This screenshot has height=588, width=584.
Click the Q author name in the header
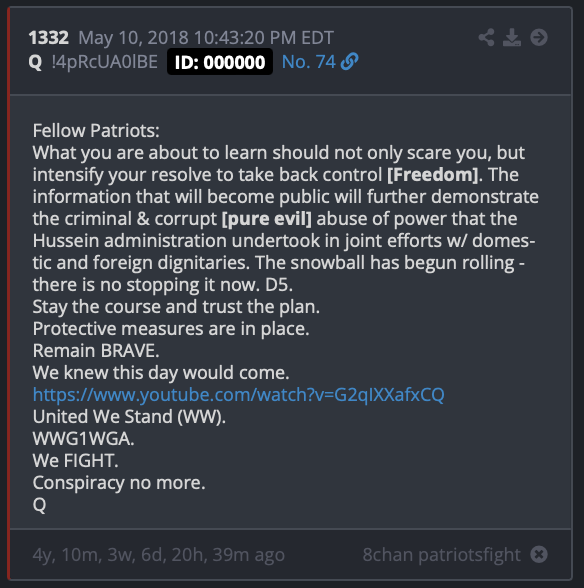point(35,62)
